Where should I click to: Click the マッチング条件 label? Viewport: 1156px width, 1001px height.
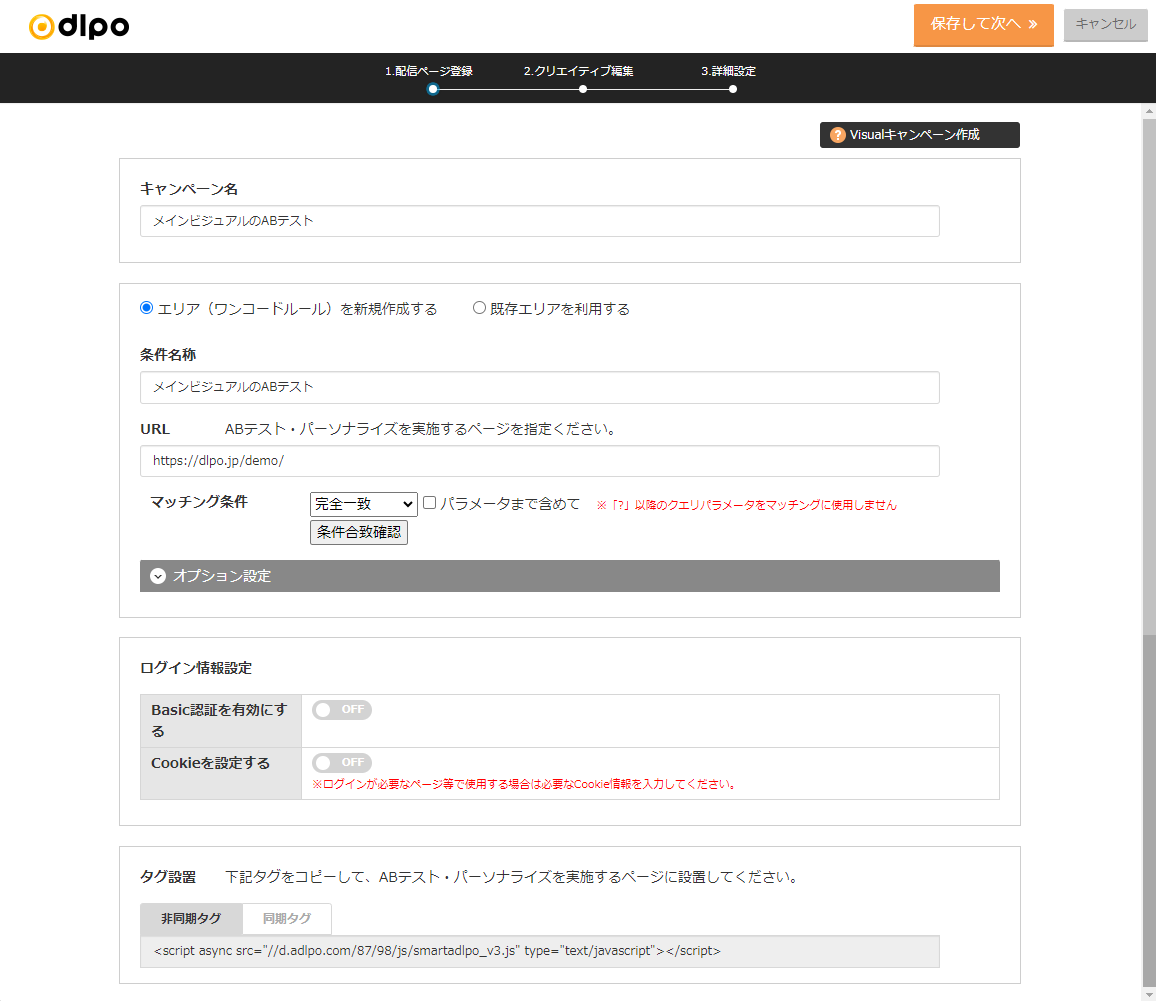(199, 502)
